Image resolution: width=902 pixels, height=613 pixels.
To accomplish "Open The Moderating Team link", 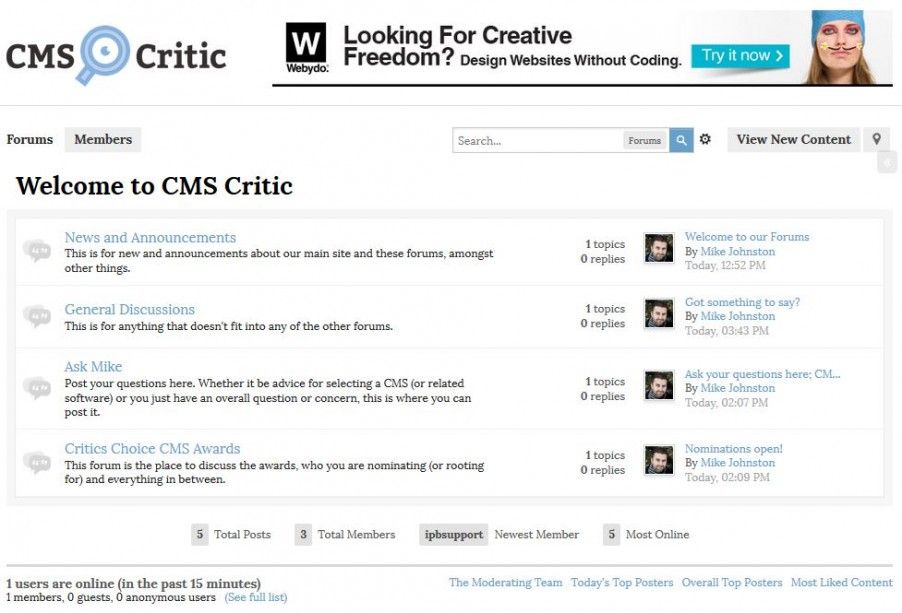I will click(506, 582).
